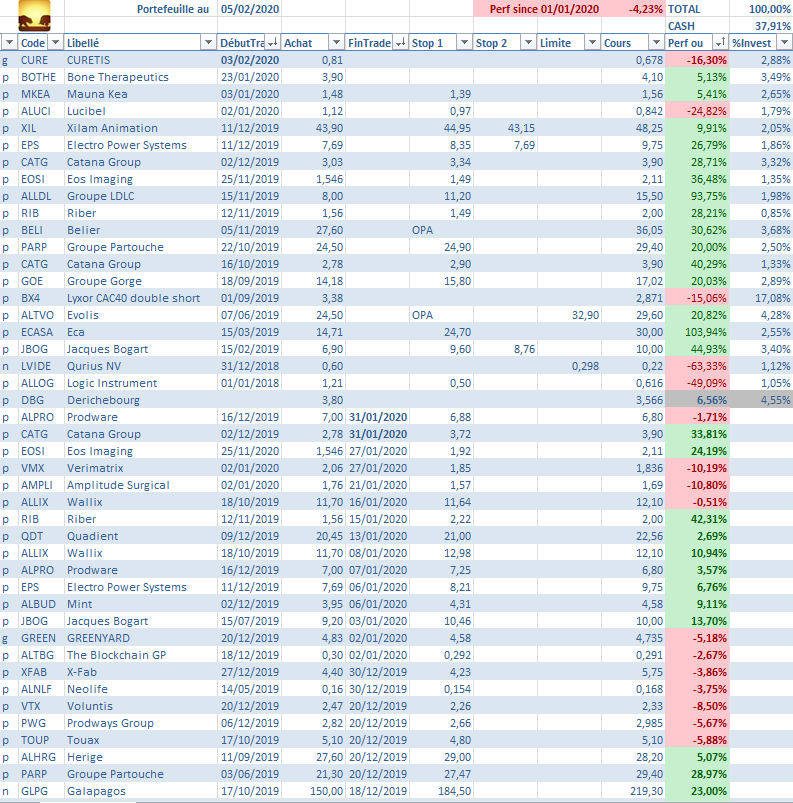Select the GOE code cell
Screen dimensions: 793x803
pos(41,281)
